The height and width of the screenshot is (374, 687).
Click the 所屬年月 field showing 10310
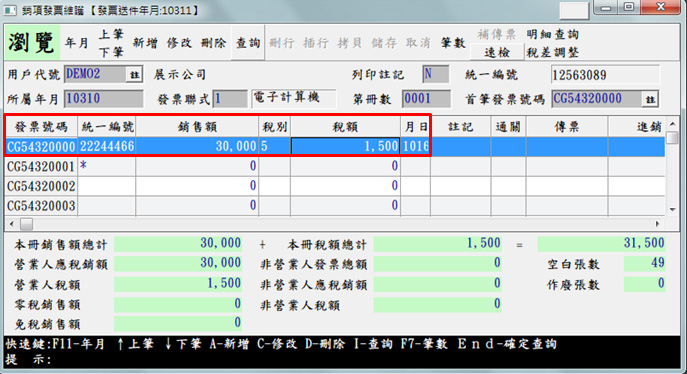tap(104, 99)
